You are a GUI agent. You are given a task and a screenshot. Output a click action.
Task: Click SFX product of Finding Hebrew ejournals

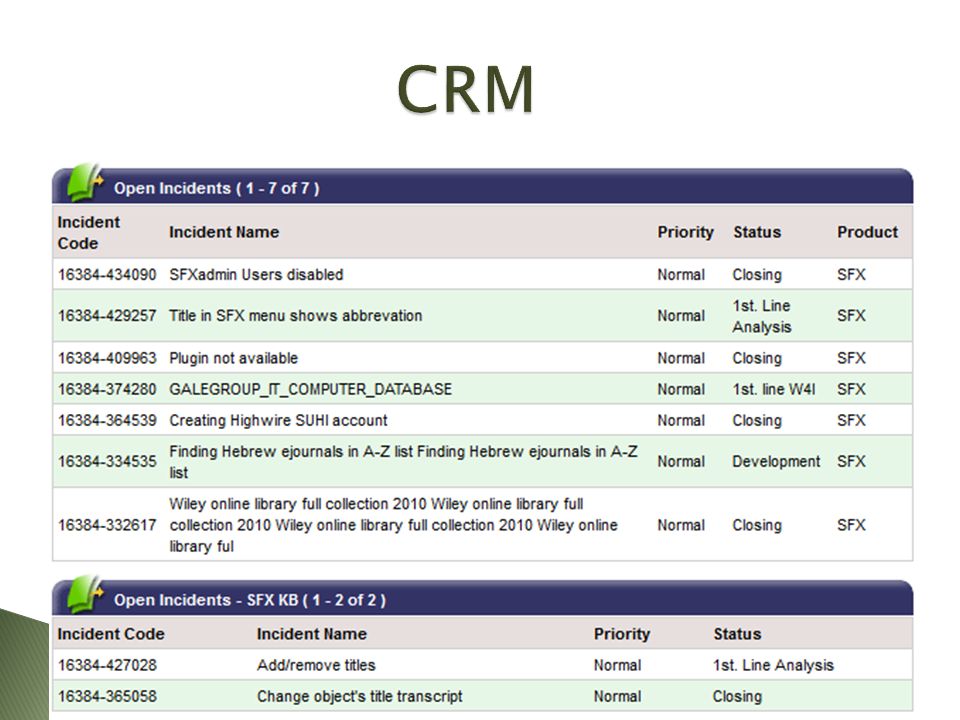point(851,462)
